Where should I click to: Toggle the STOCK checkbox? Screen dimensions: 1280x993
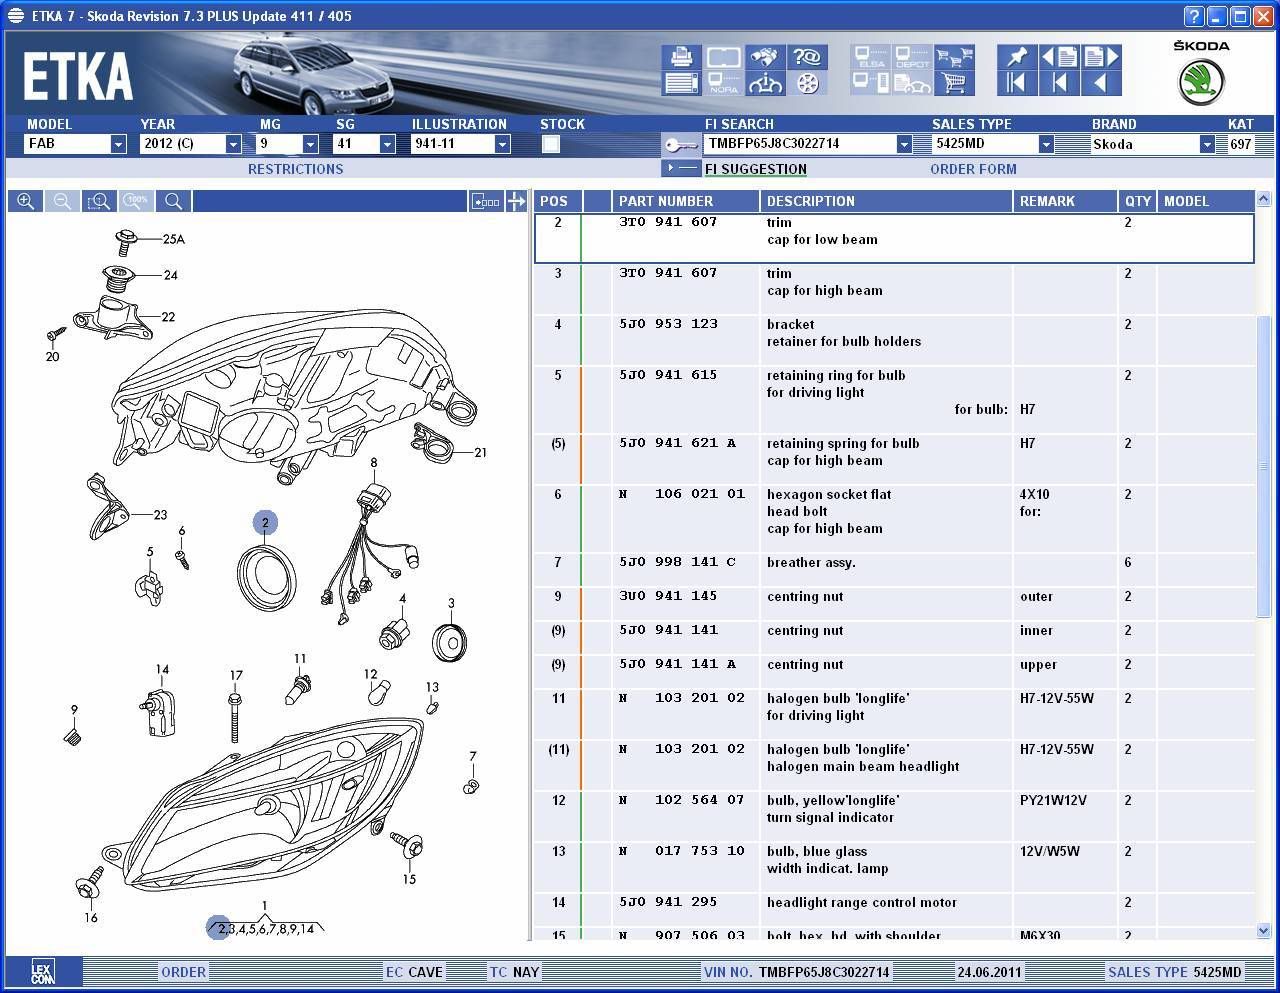(x=550, y=144)
